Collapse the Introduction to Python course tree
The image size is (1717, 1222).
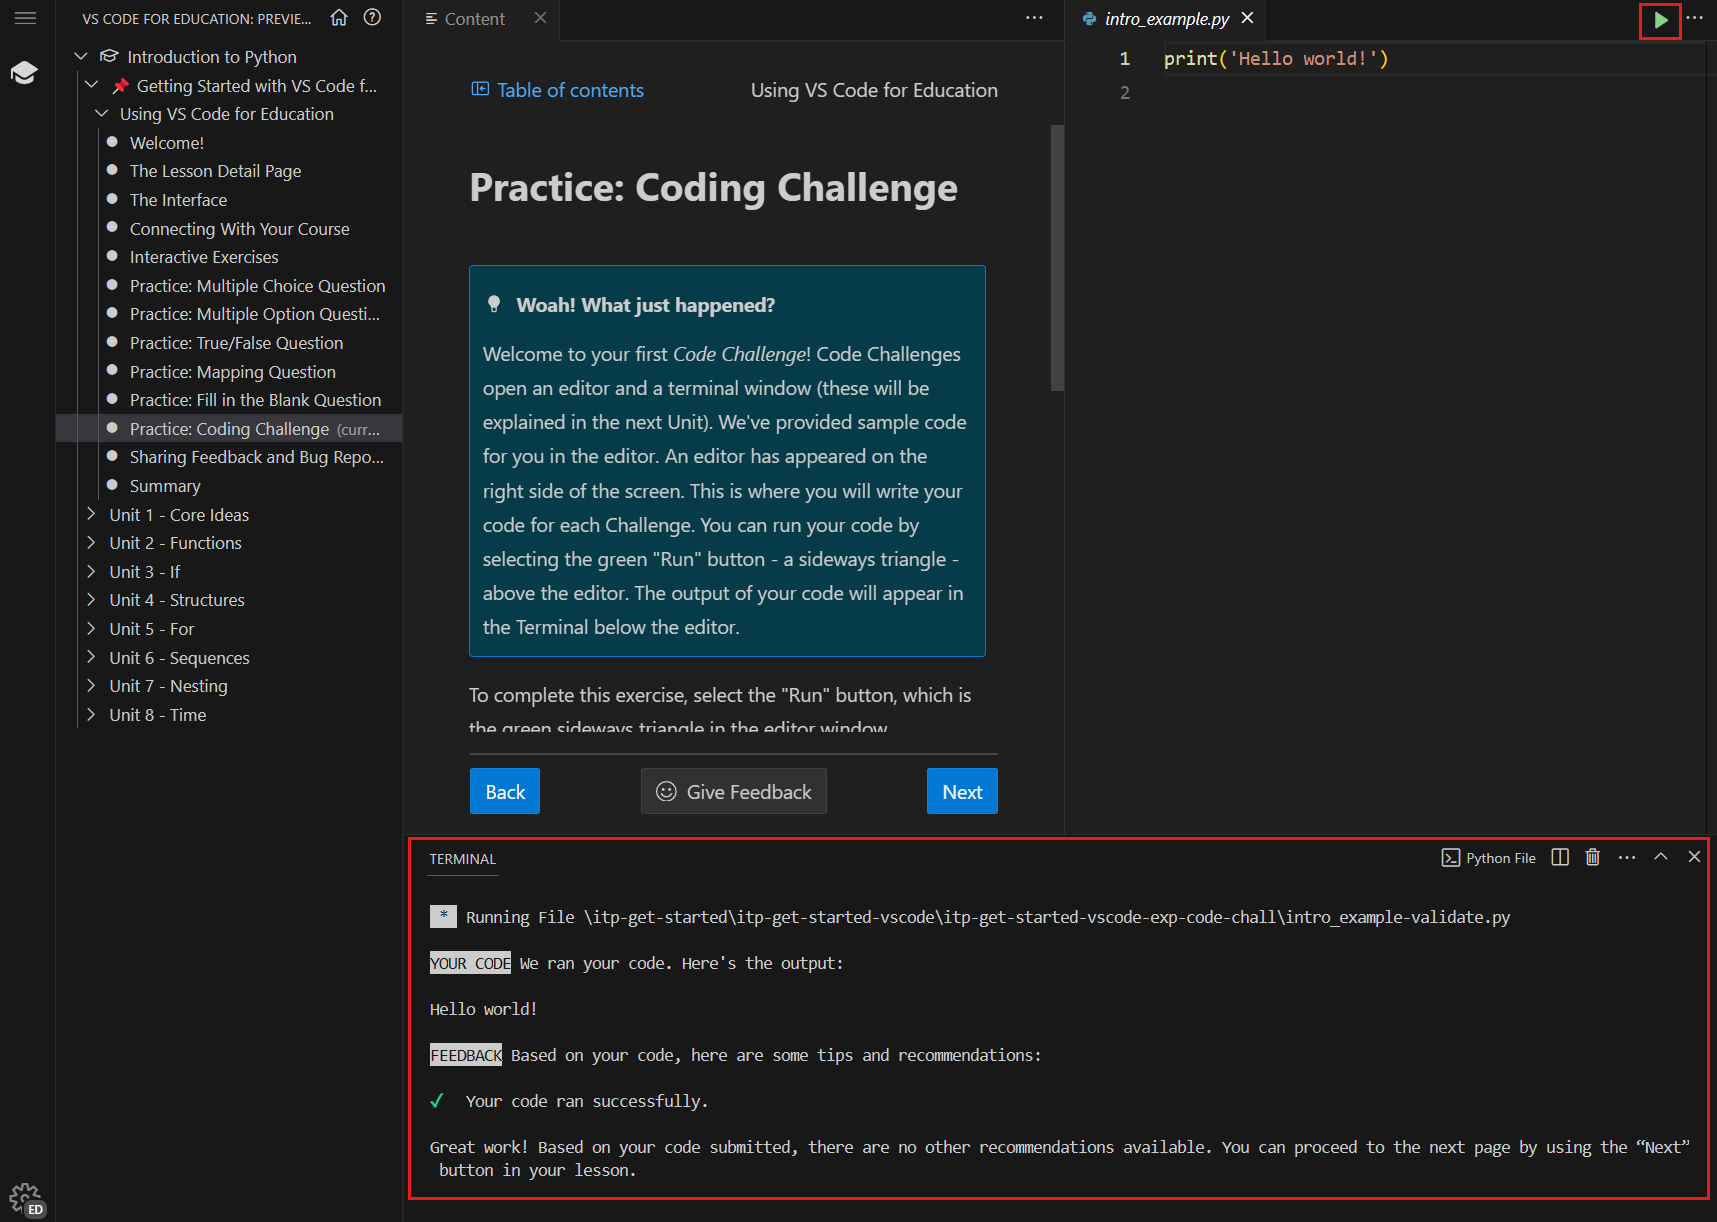click(x=80, y=56)
